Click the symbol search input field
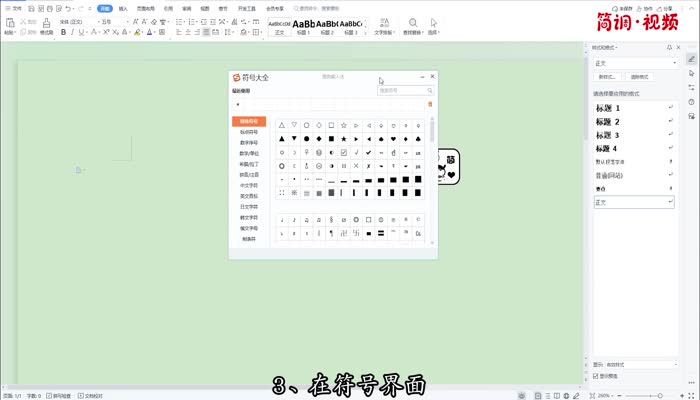Screen dimensions: 700x400 (x=400, y=91)
